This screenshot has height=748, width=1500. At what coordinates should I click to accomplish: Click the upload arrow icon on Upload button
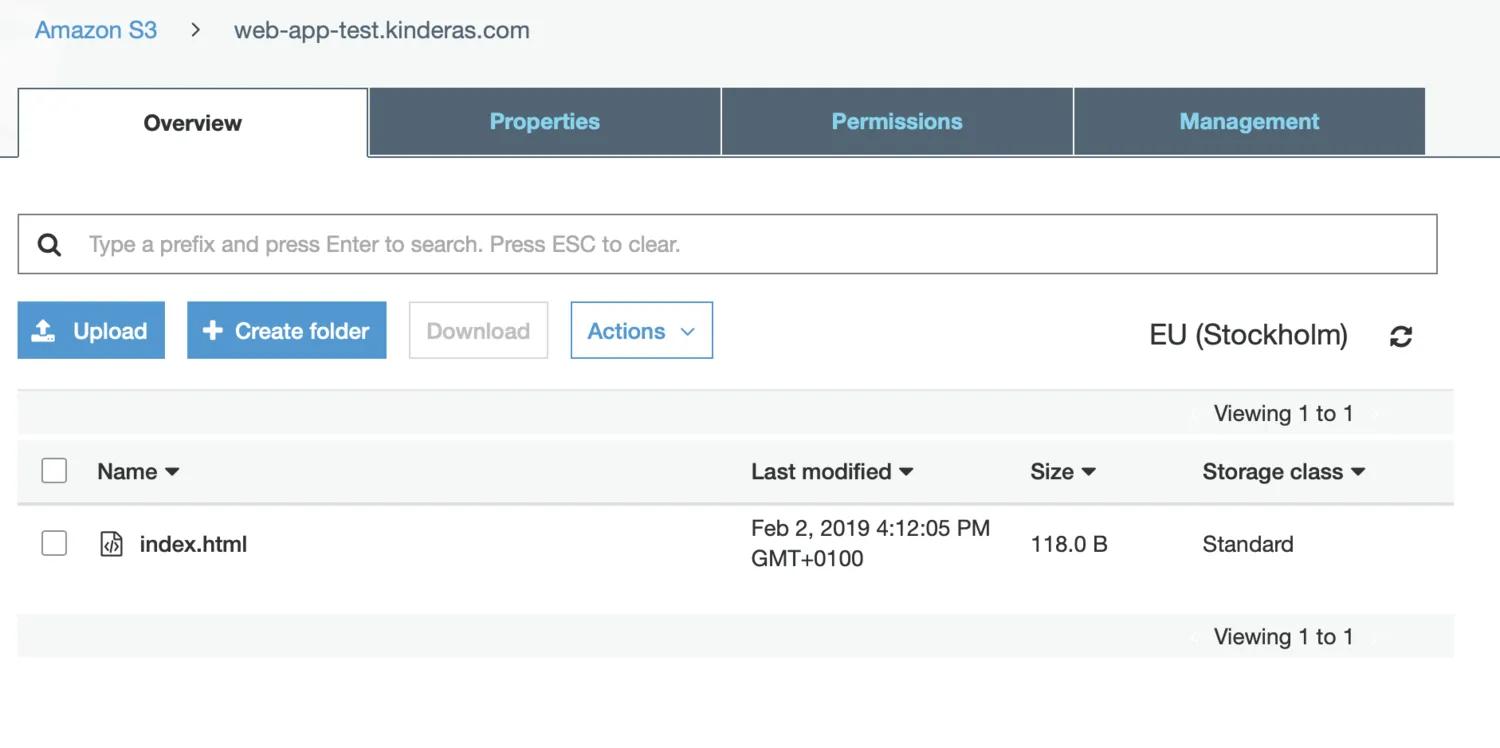coord(43,330)
